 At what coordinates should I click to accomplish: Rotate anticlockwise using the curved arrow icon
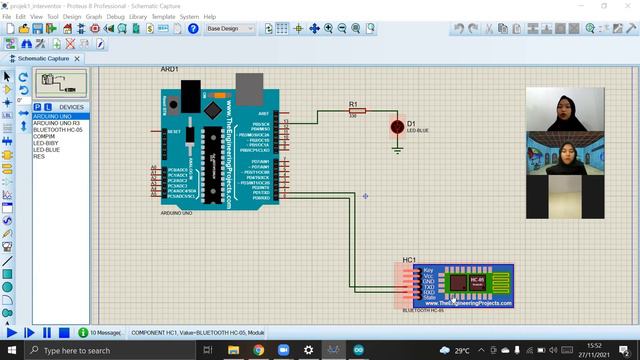point(23,90)
